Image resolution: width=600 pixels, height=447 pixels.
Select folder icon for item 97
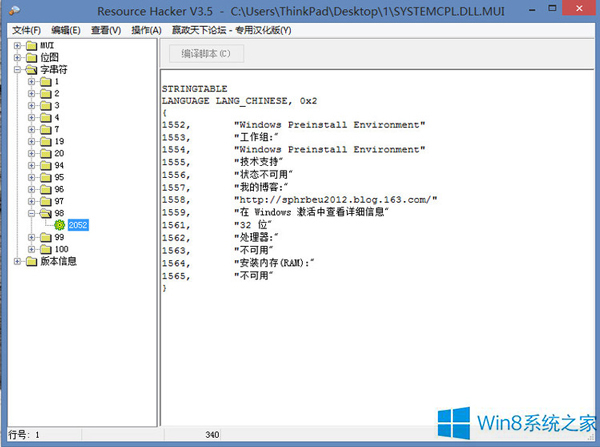click(46, 201)
